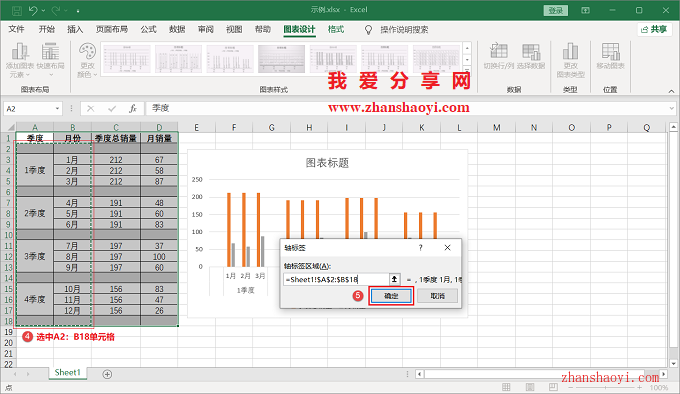Switch to the Home tab
This screenshot has width=680, height=394.
[46, 29]
